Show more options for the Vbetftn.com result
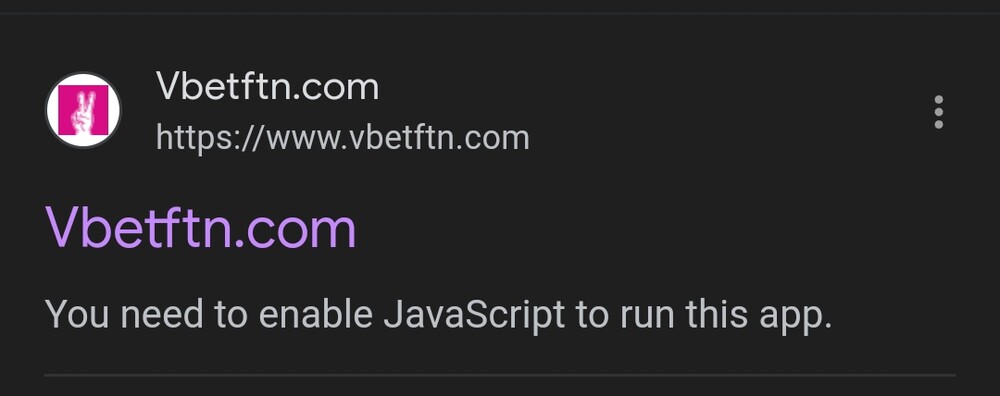 (x=938, y=112)
